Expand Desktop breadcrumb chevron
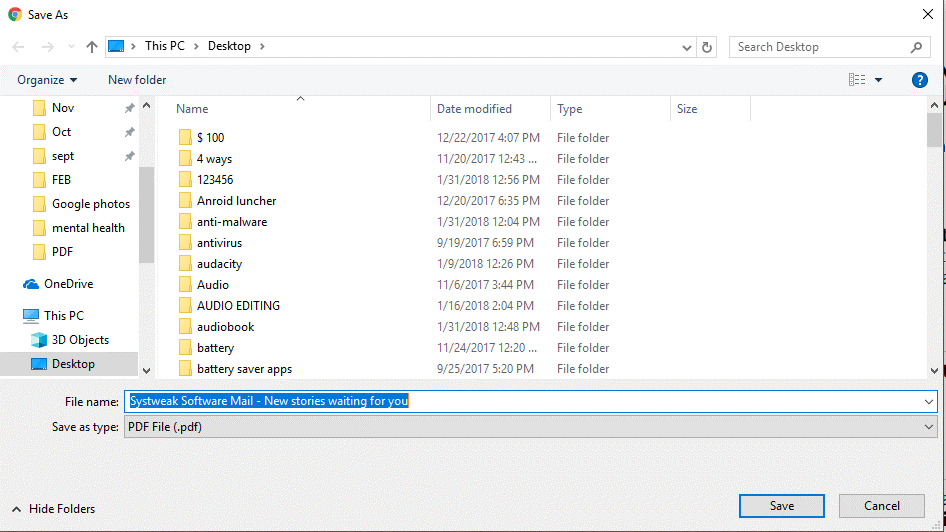 [262, 46]
